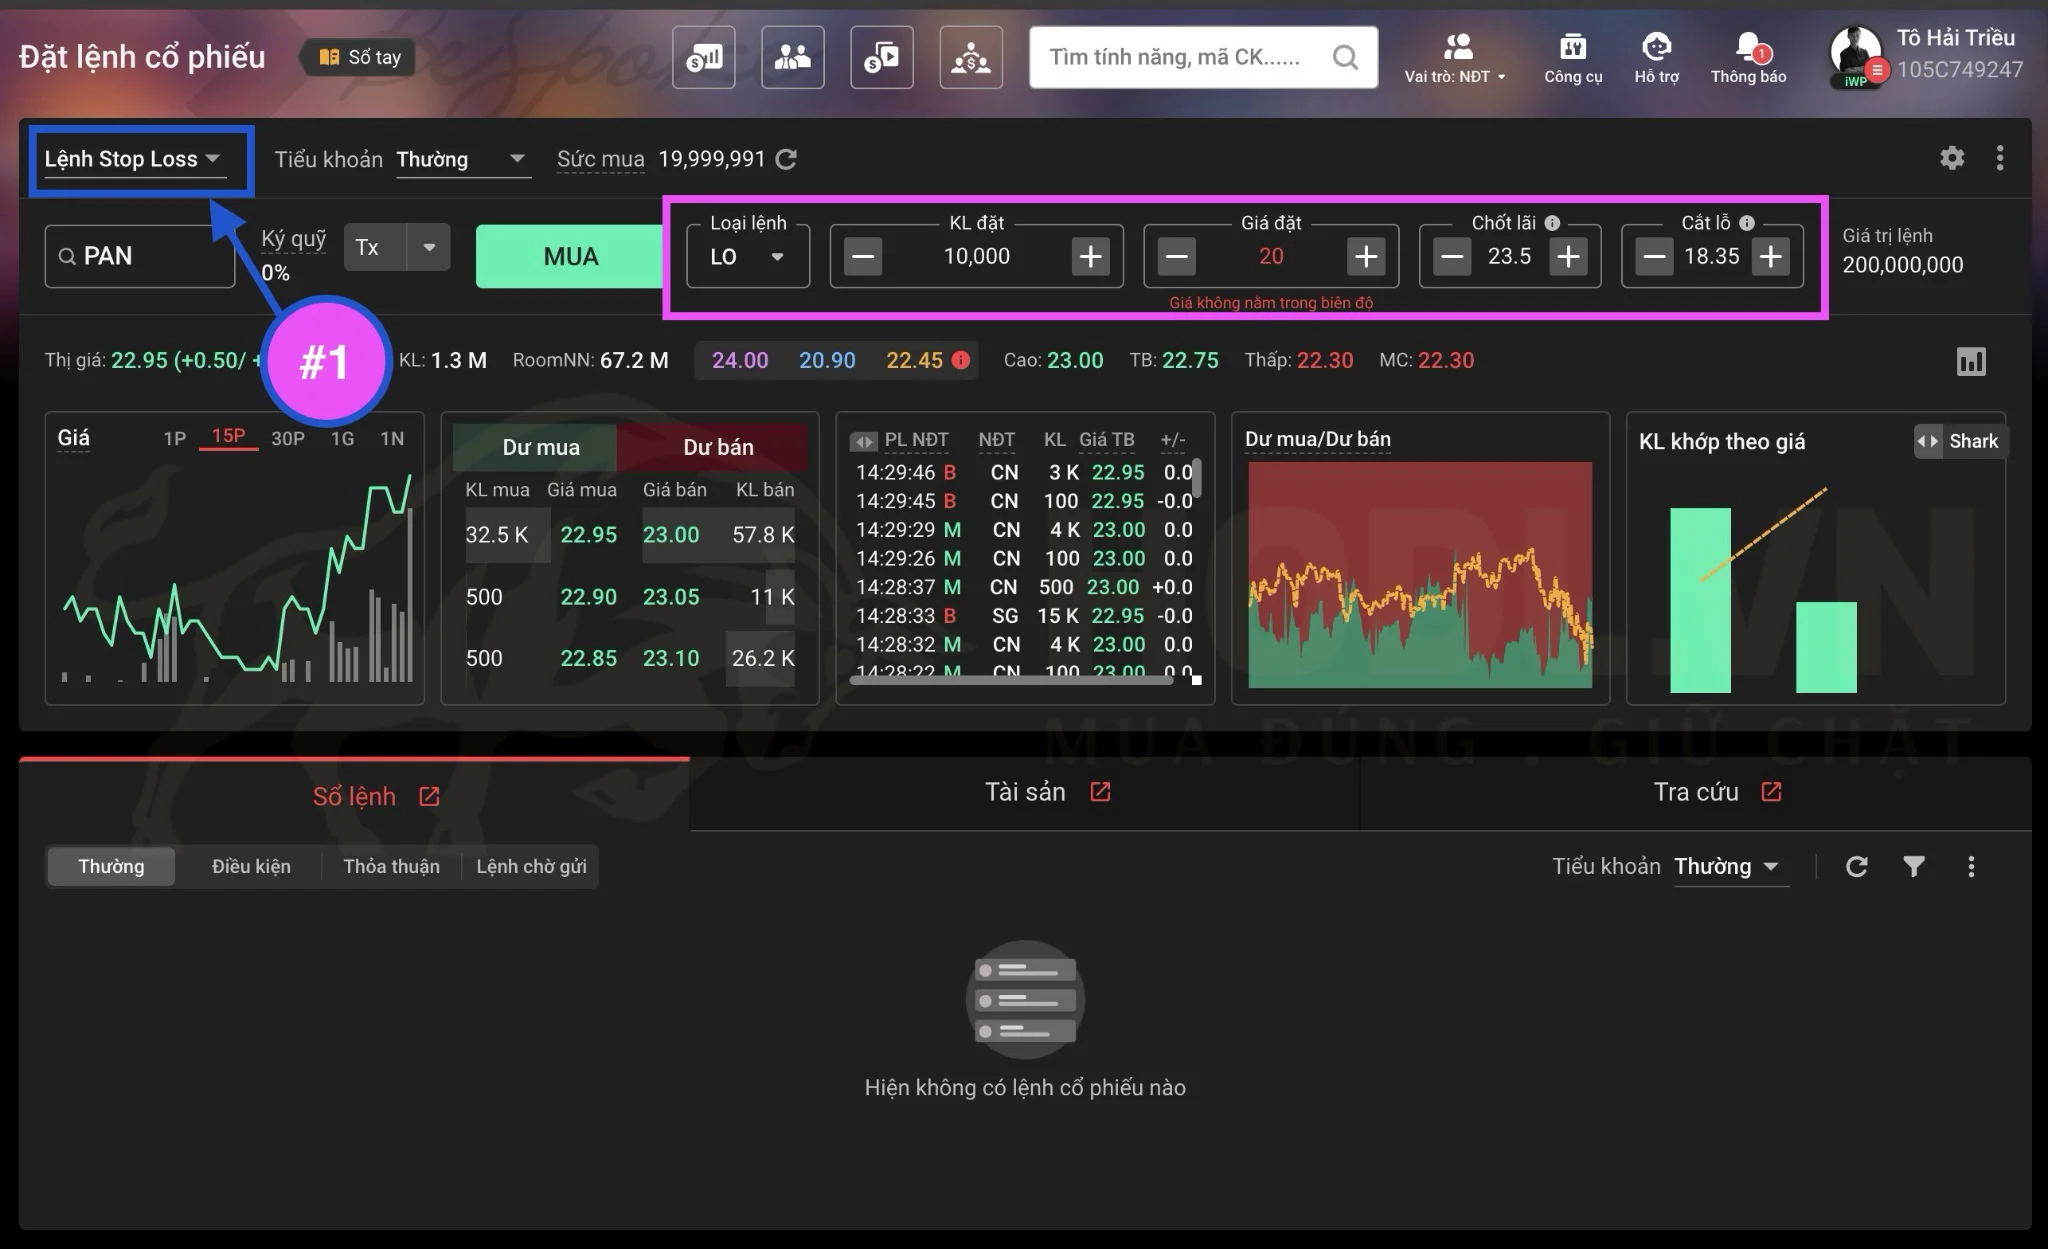
Task: Click the Công cụ tools icon
Action: (1572, 48)
